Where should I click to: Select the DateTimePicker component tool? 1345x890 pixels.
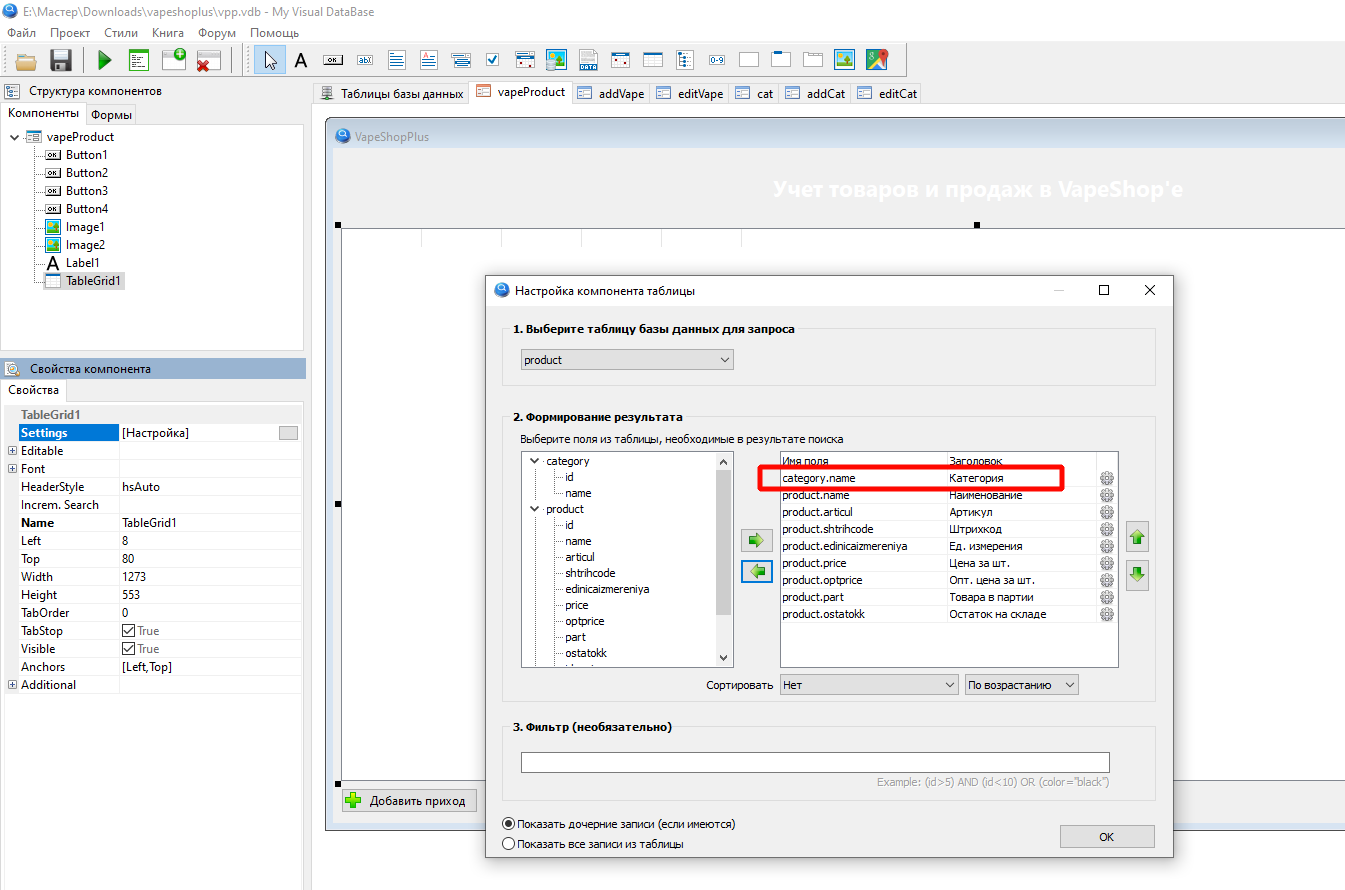(x=525, y=60)
